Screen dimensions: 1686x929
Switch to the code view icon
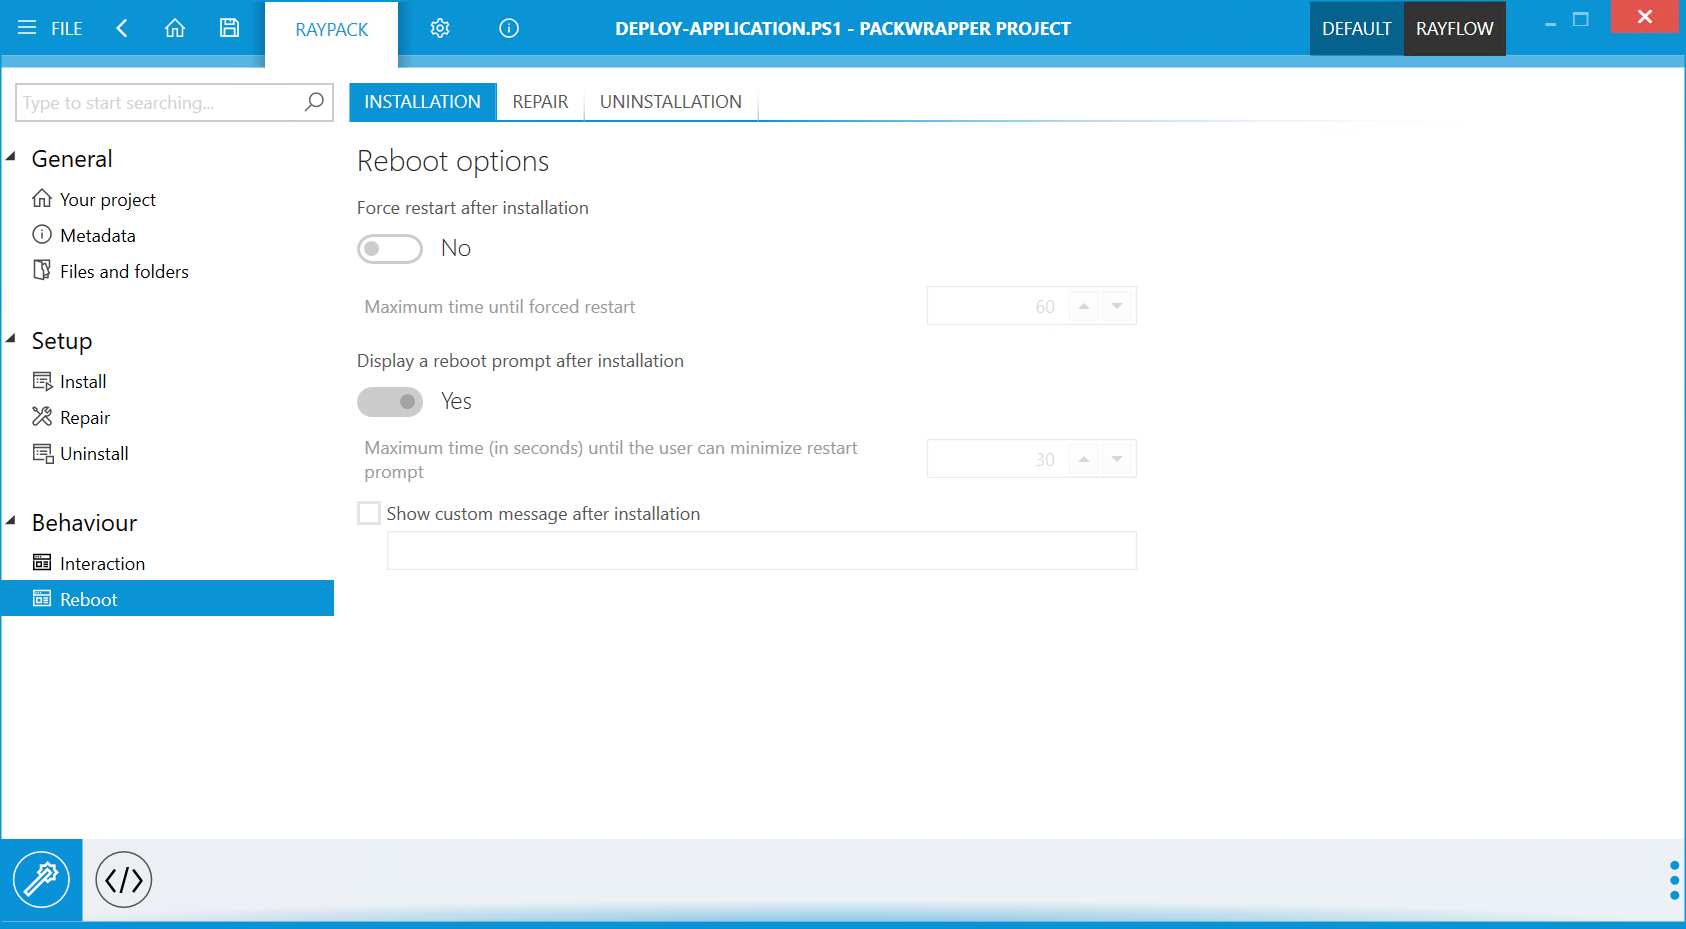[124, 880]
